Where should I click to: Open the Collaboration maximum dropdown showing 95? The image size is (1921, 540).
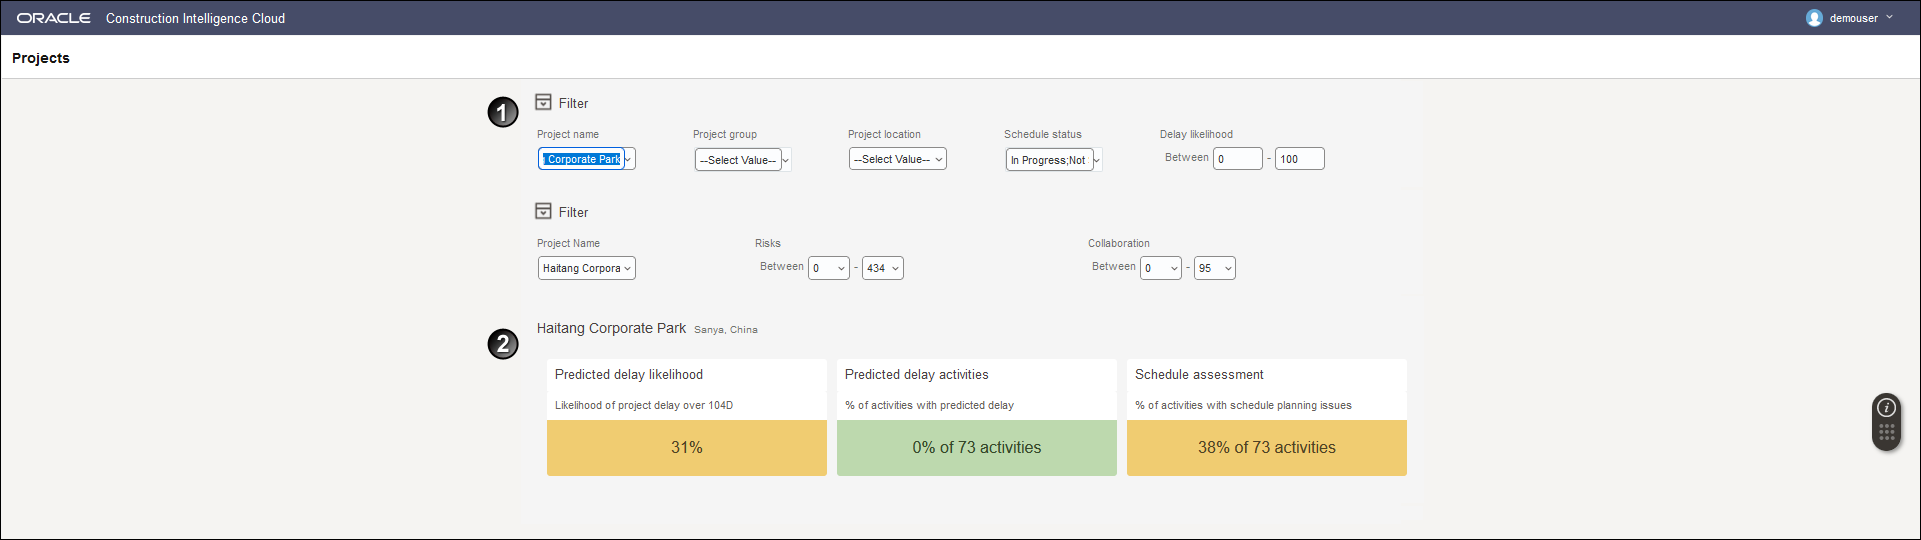pyautogui.click(x=1215, y=268)
